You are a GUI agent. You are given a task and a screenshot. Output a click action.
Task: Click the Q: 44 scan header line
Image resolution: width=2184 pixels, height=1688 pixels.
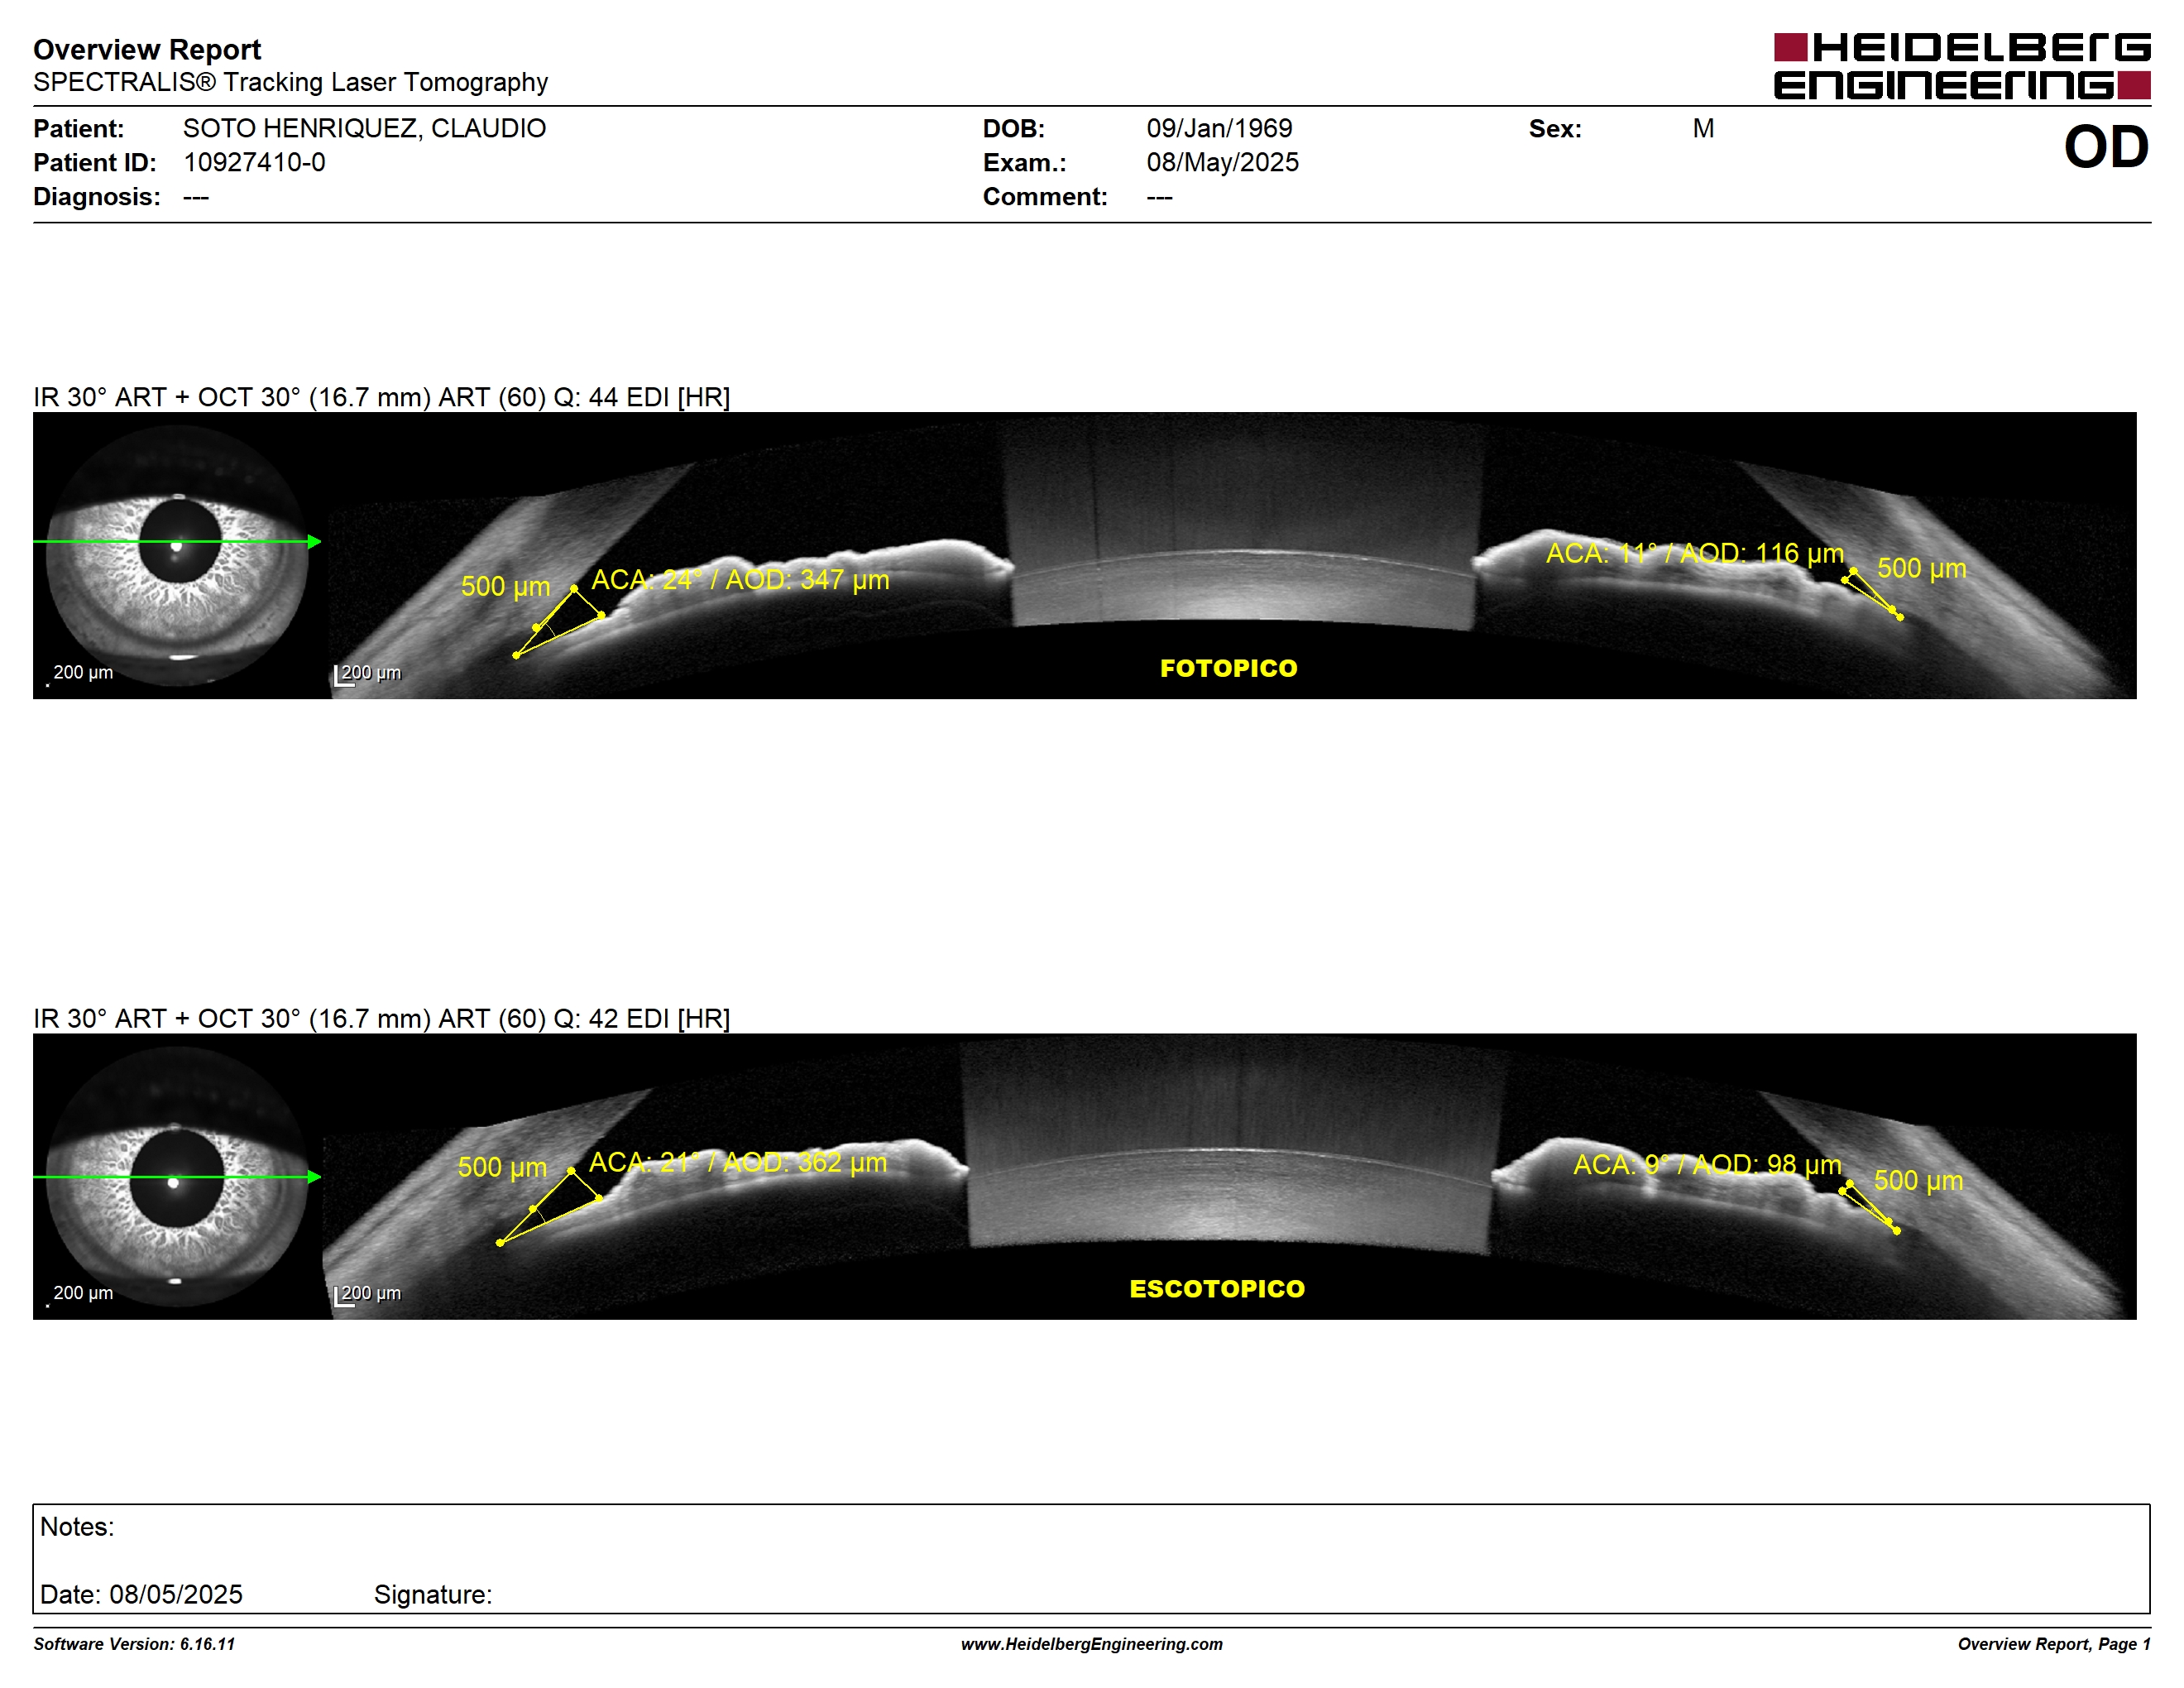point(381,397)
